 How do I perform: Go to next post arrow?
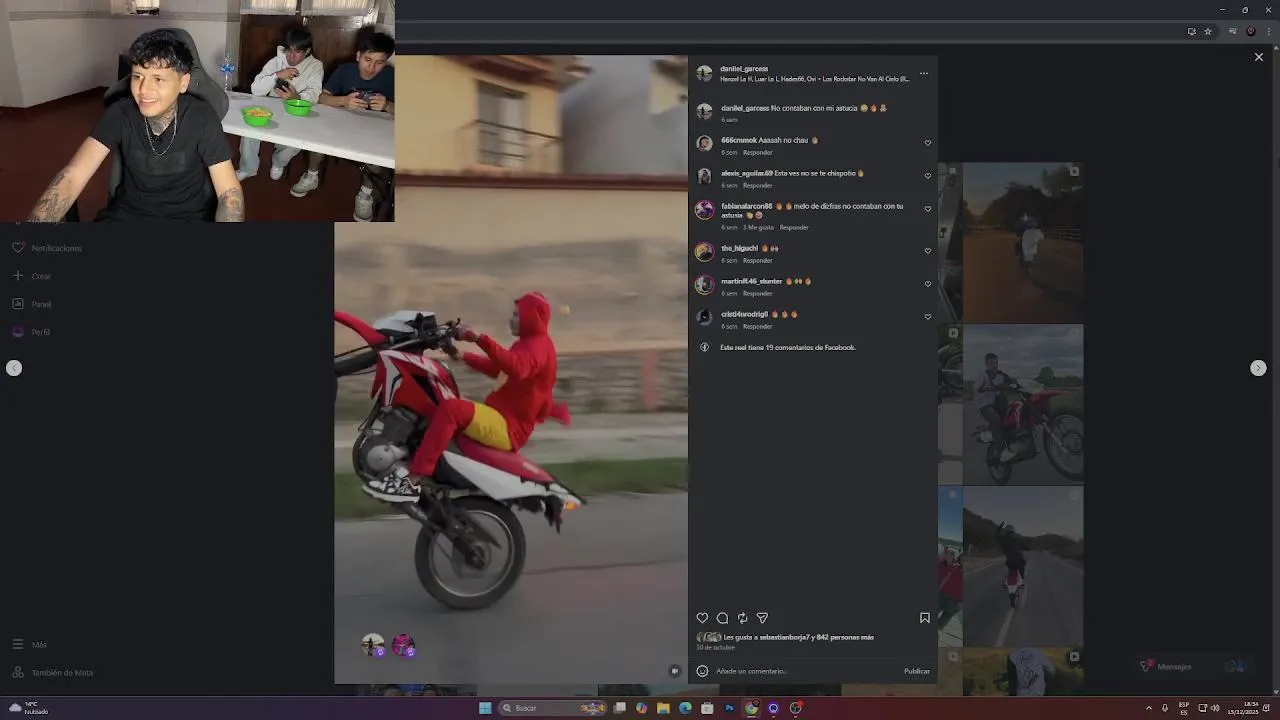pyautogui.click(x=1258, y=368)
